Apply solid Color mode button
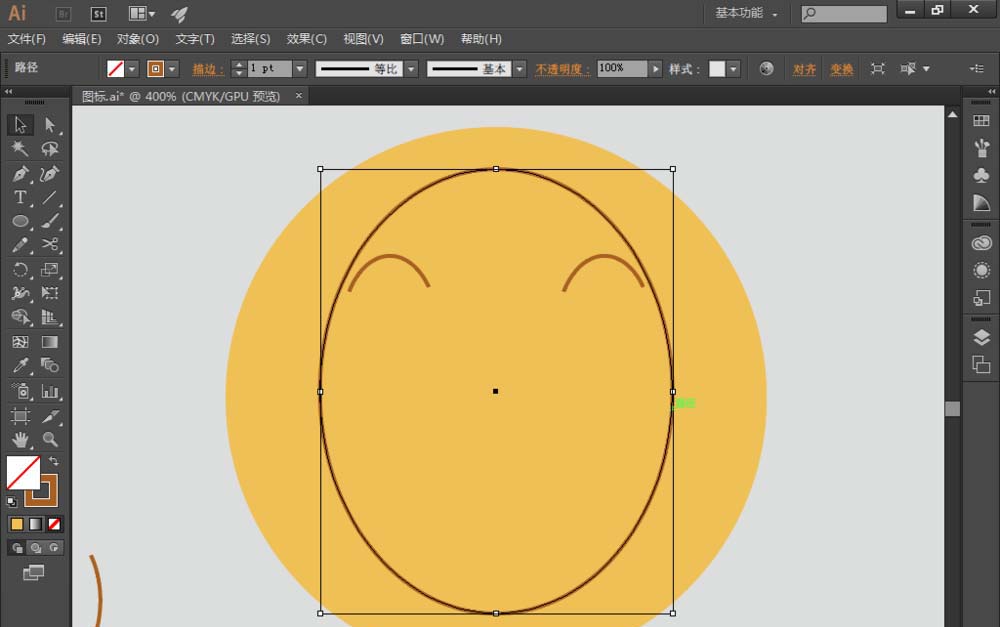The image size is (1000, 627). pyautogui.click(x=17, y=524)
